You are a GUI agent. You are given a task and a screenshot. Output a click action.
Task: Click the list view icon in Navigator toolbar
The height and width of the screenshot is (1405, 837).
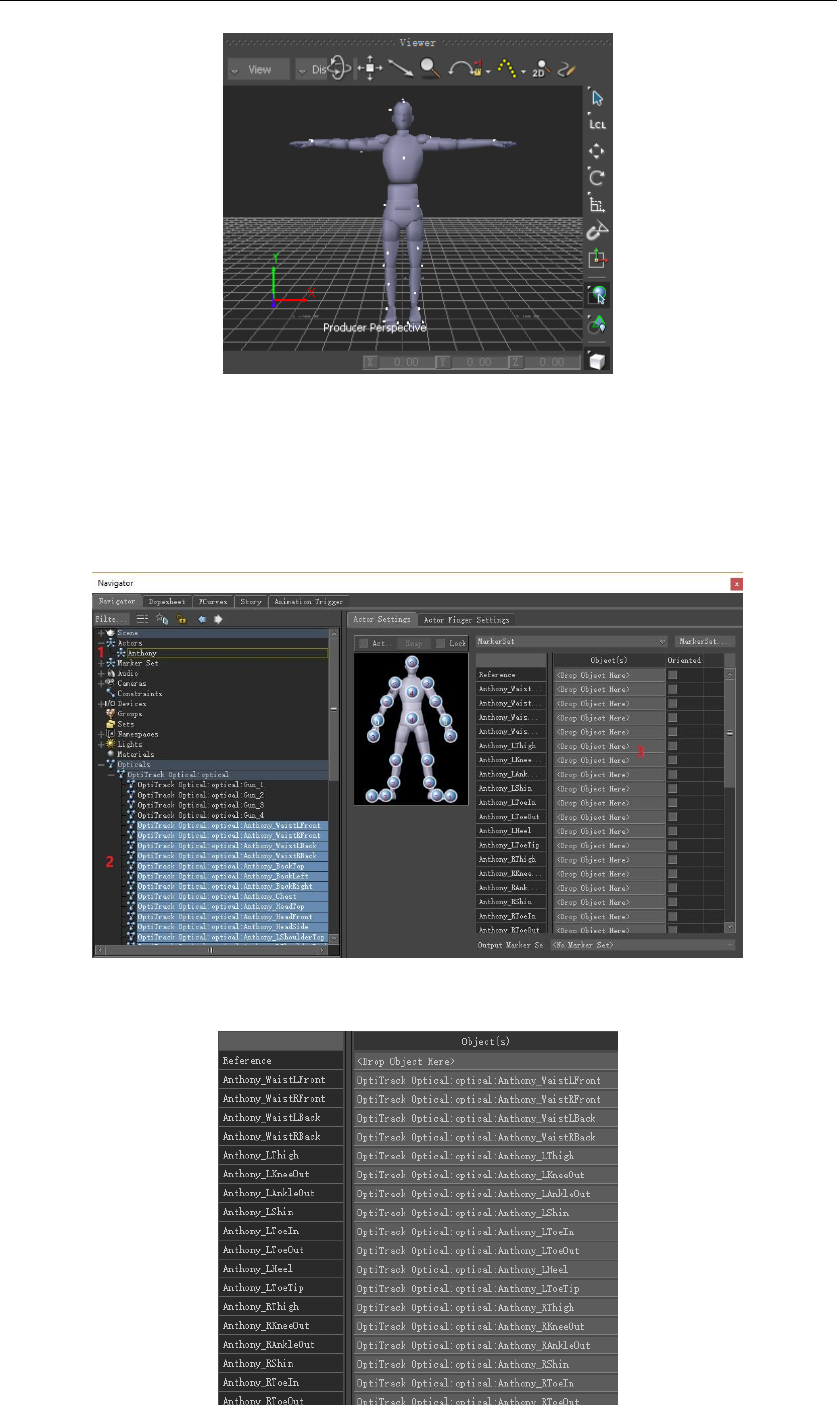(143, 619)
